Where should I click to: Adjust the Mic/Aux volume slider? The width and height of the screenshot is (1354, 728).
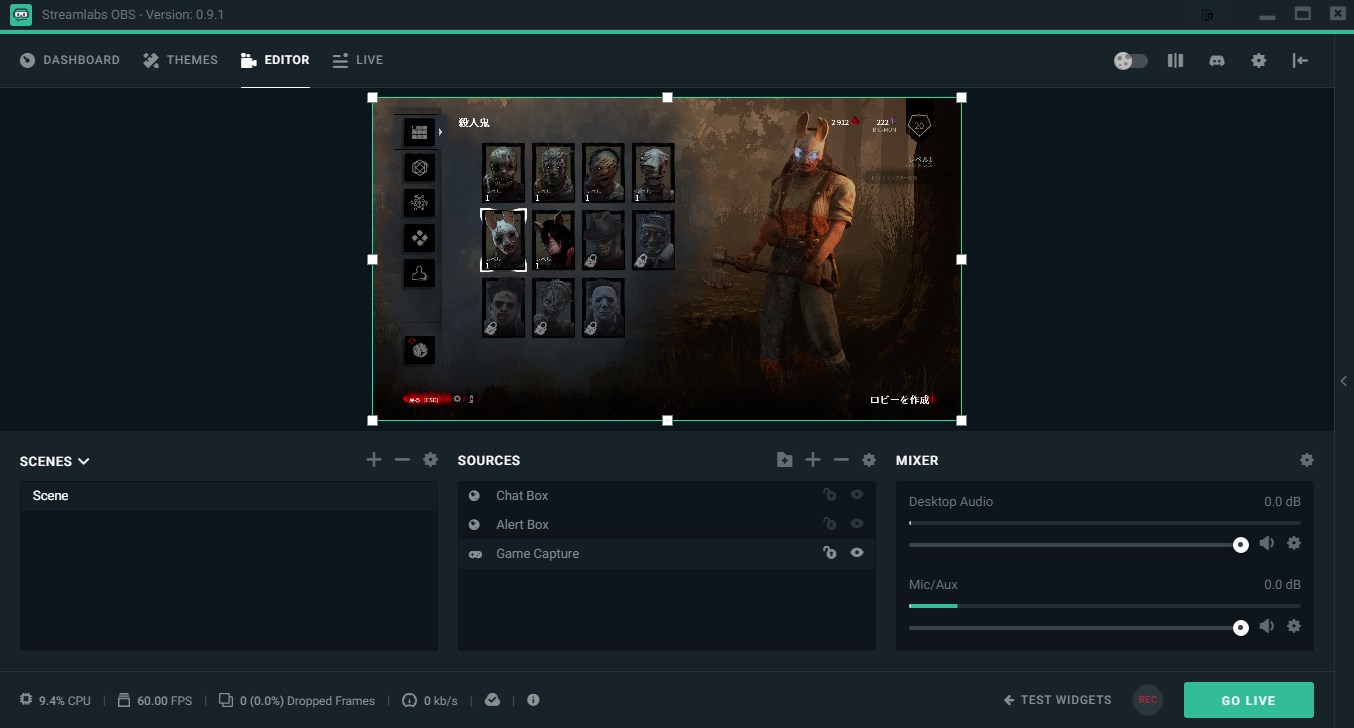(x=1079, y=628)
